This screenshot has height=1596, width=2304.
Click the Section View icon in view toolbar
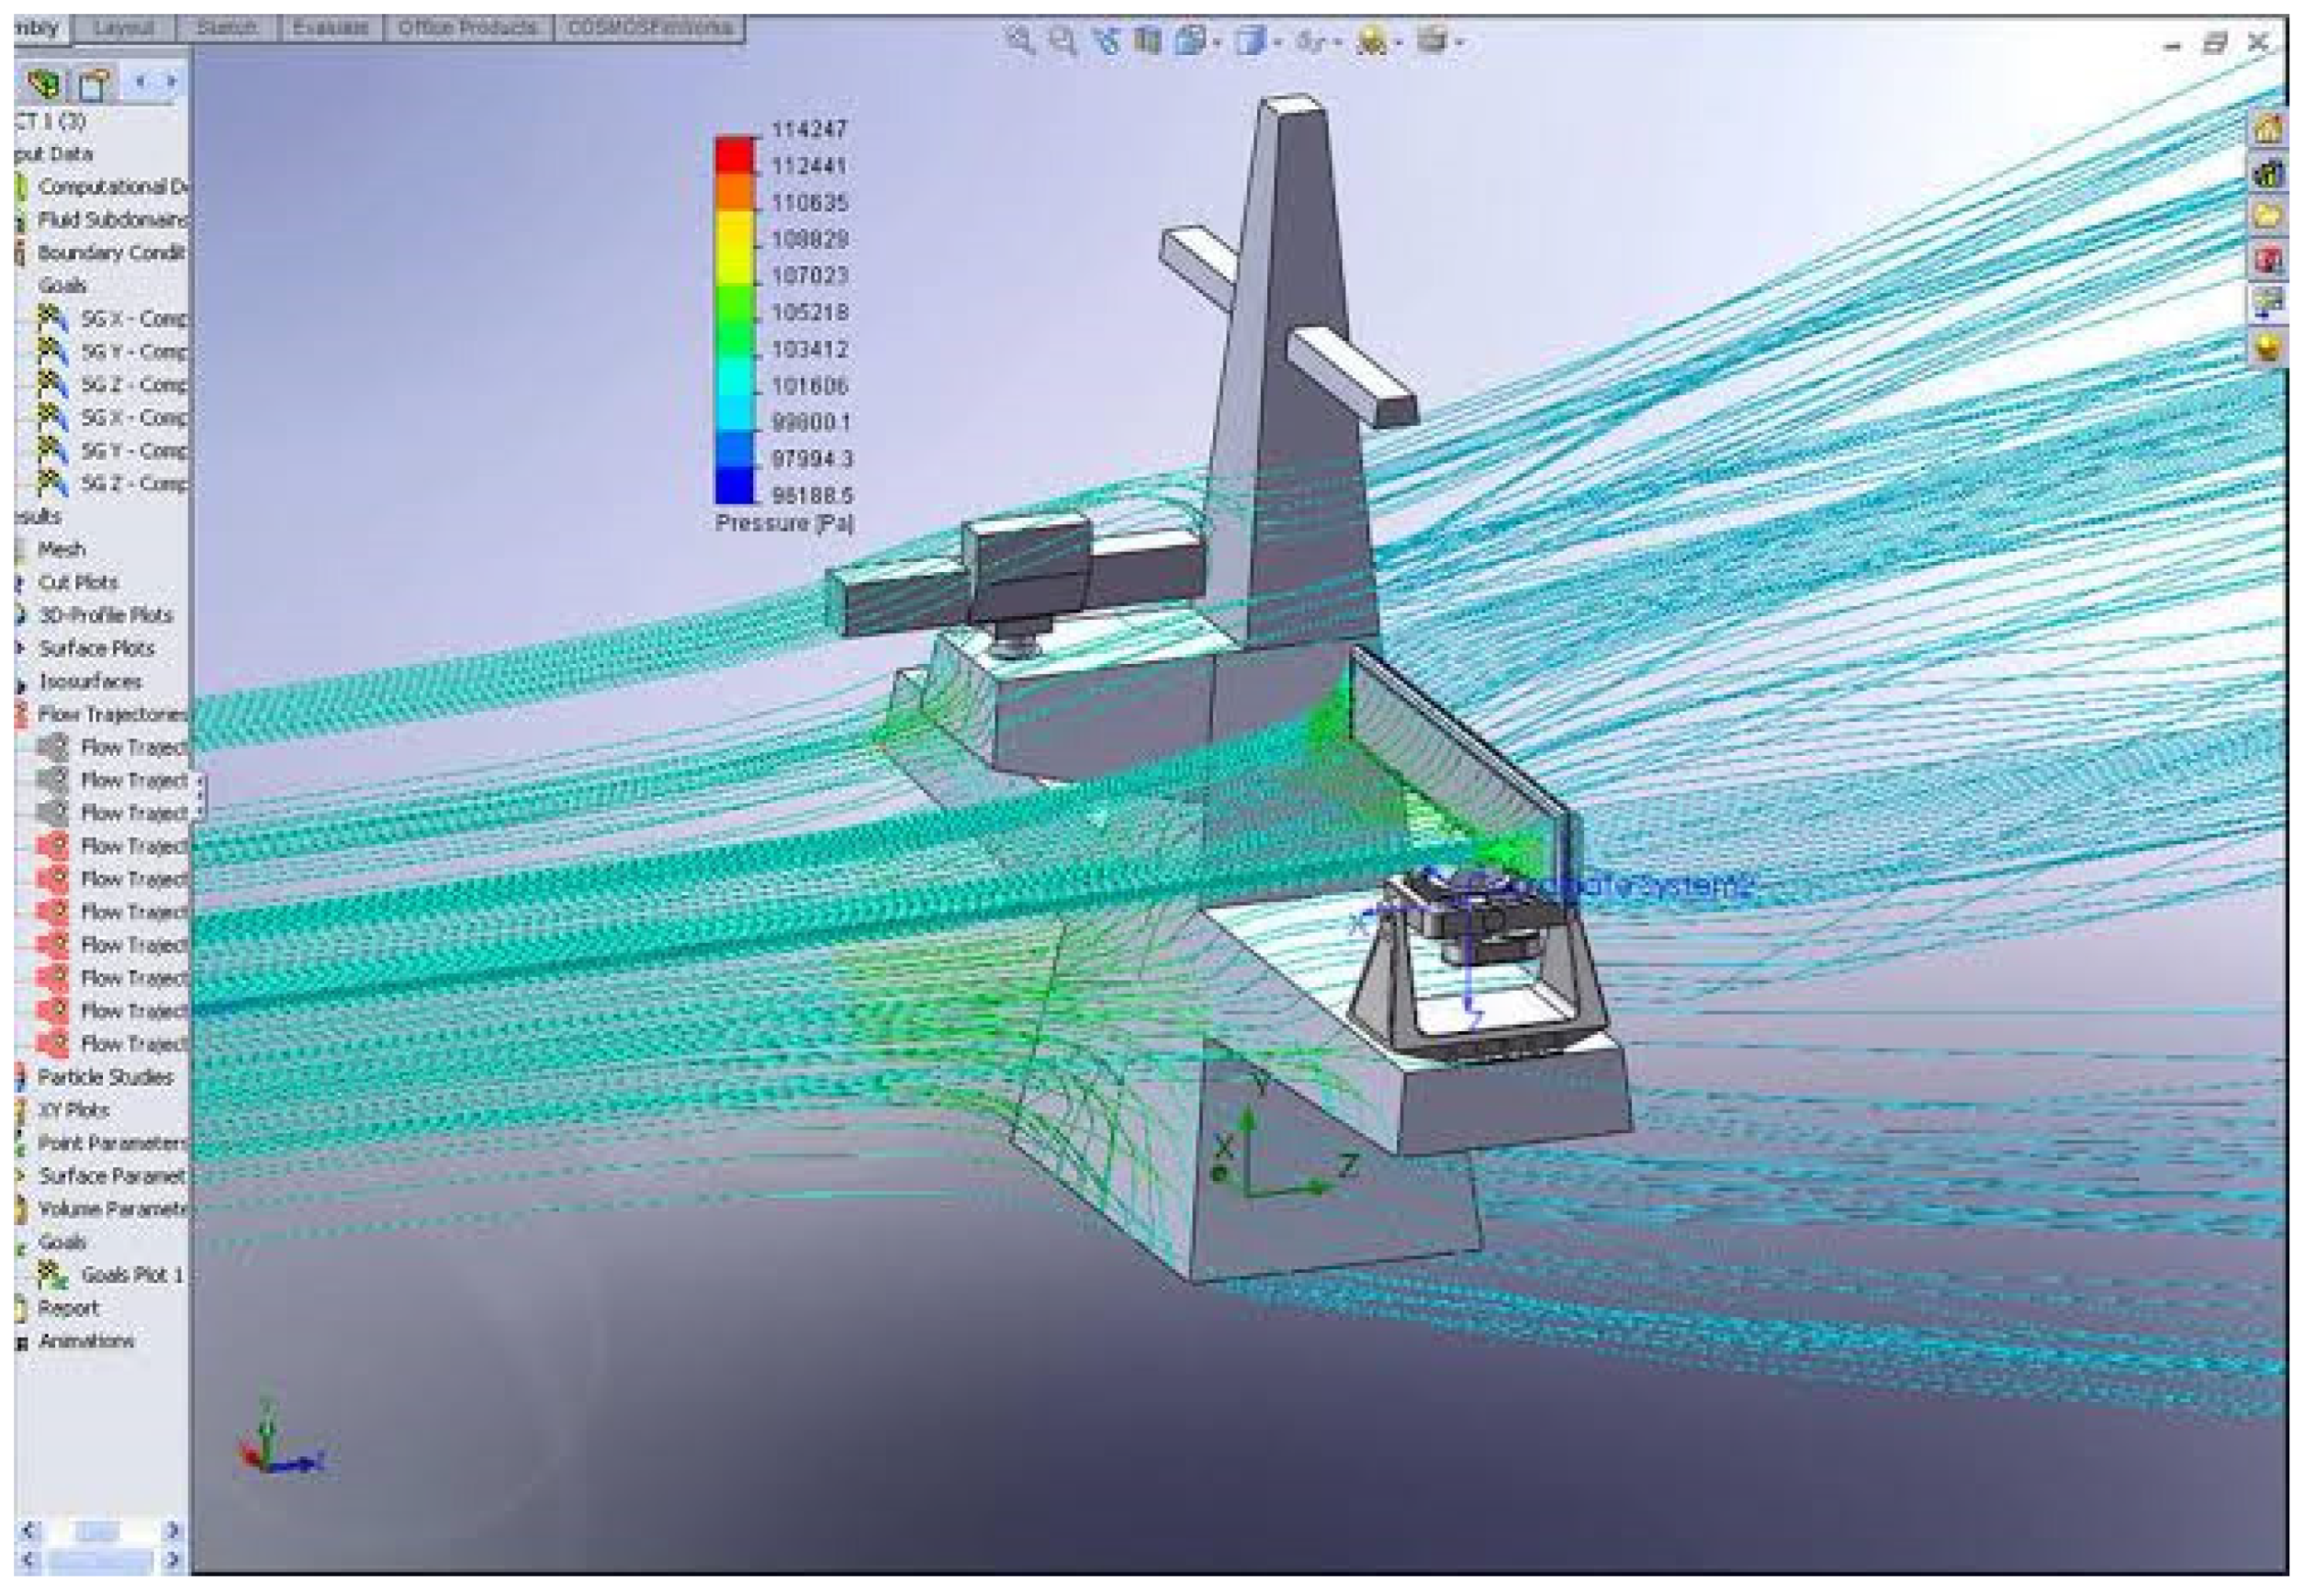tap(1149, 41)
